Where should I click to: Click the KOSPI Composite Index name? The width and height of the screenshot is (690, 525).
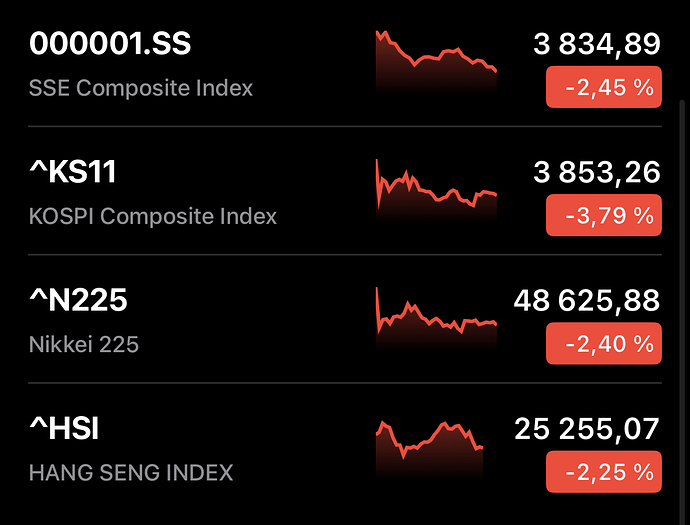coord(153,216)
